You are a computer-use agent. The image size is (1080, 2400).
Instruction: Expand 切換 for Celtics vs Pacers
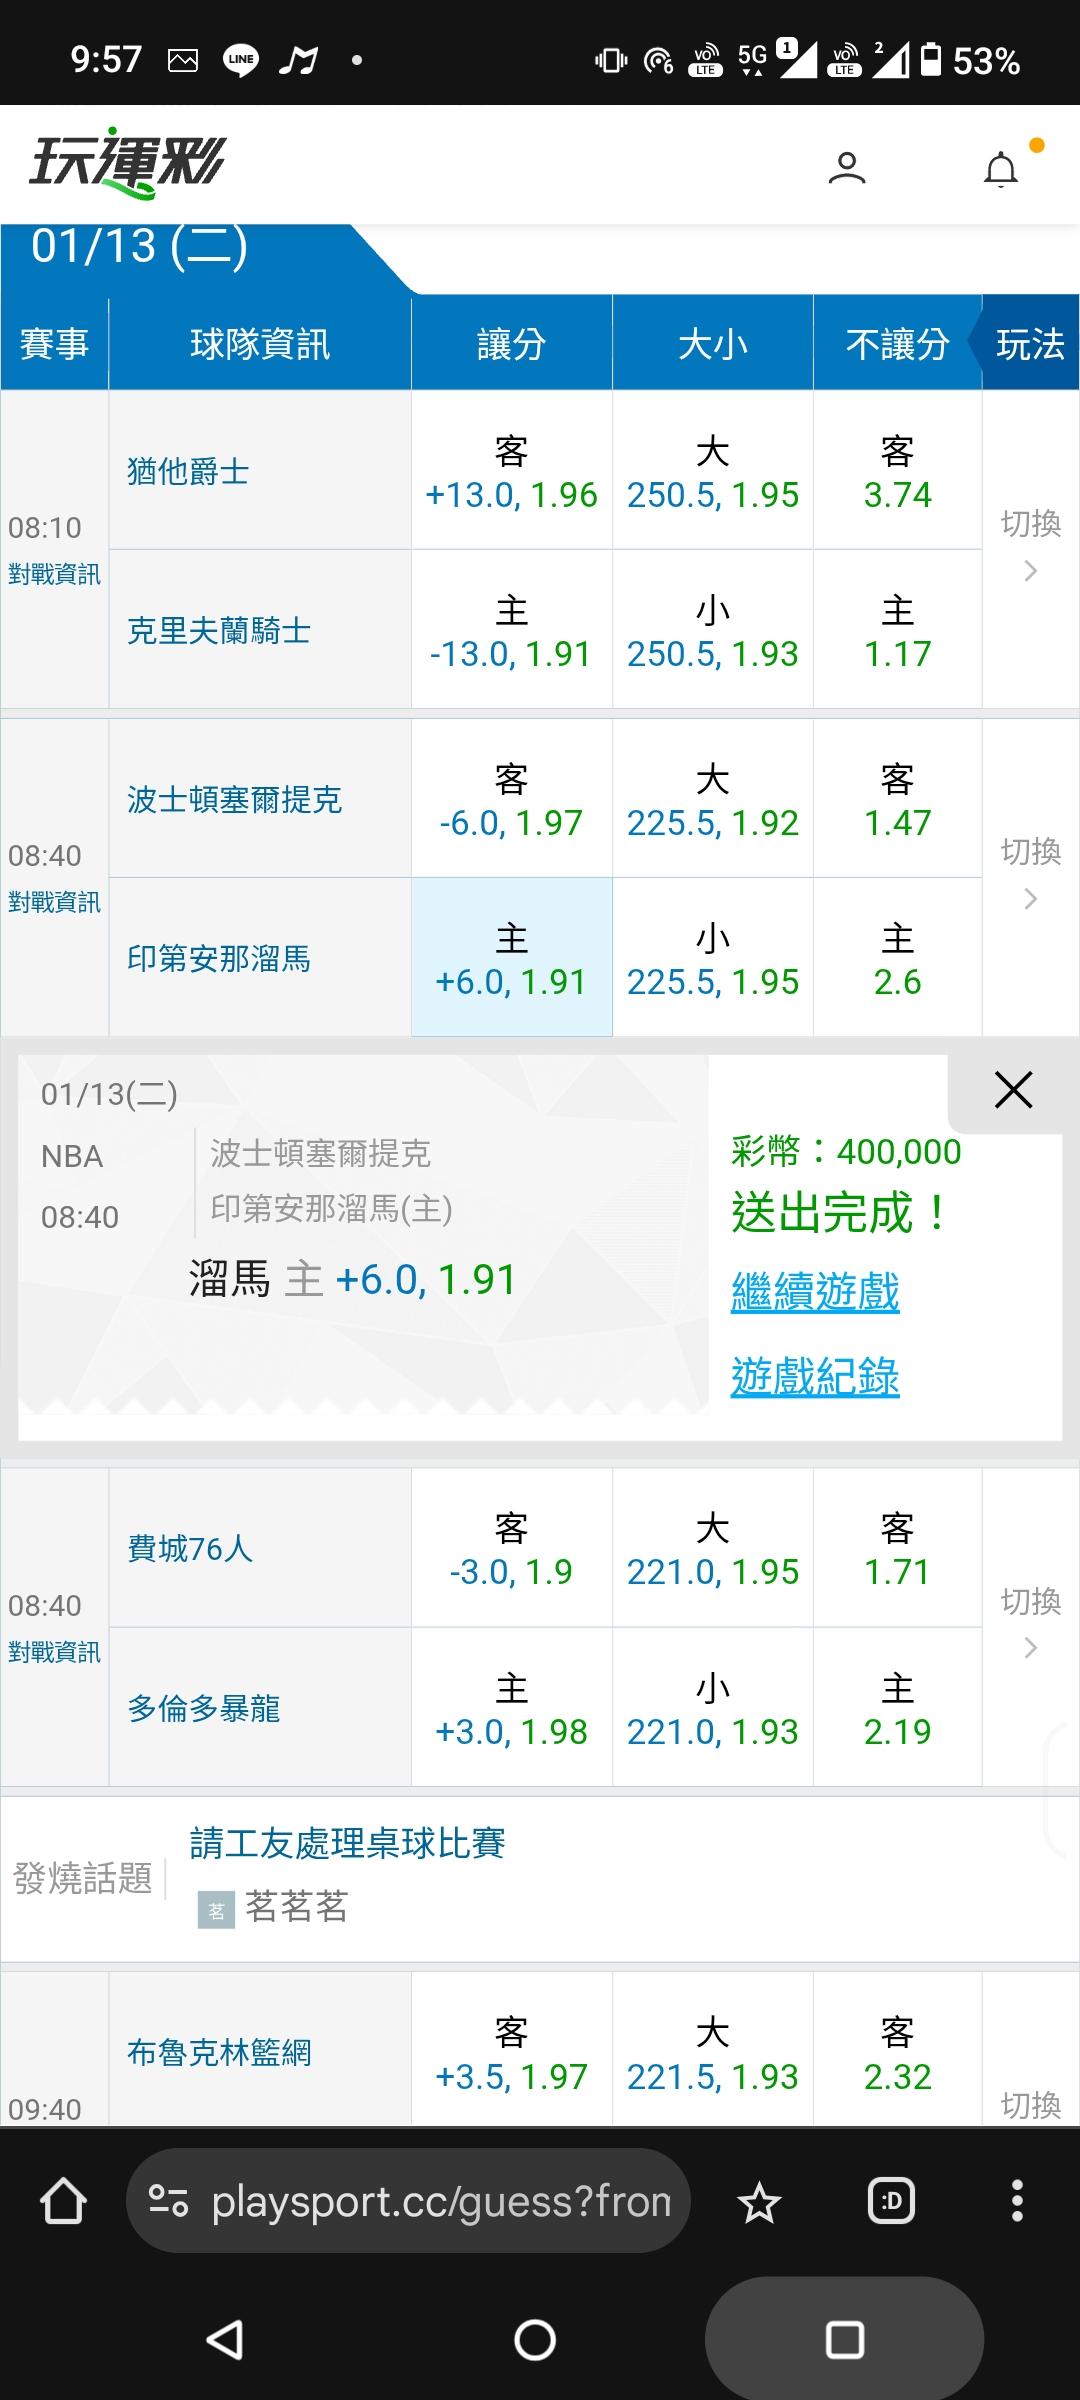click(1030, 874)
